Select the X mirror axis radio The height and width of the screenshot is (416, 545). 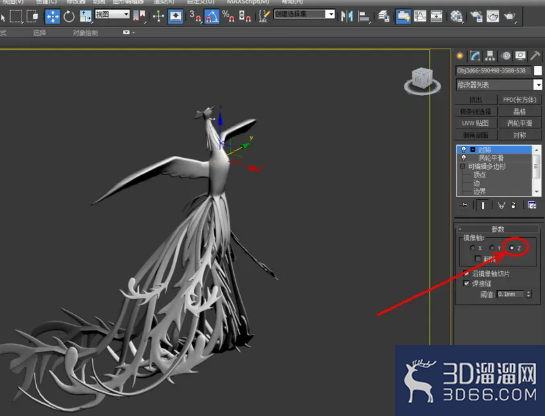[x=472, y=248]
